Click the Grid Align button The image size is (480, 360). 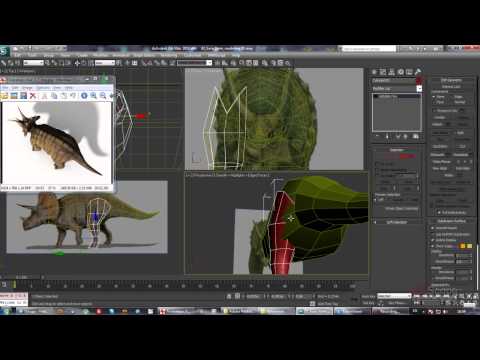pyautogui.click(x=463, y=169)
